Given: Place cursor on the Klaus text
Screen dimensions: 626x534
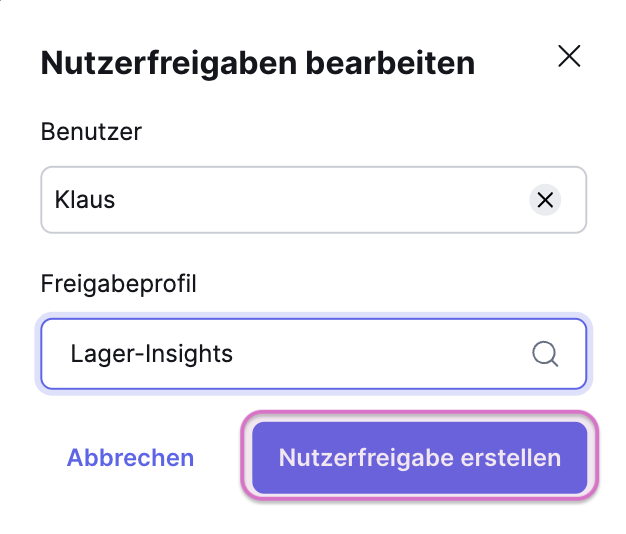Looking at the screenshot, I should point(86,200).
